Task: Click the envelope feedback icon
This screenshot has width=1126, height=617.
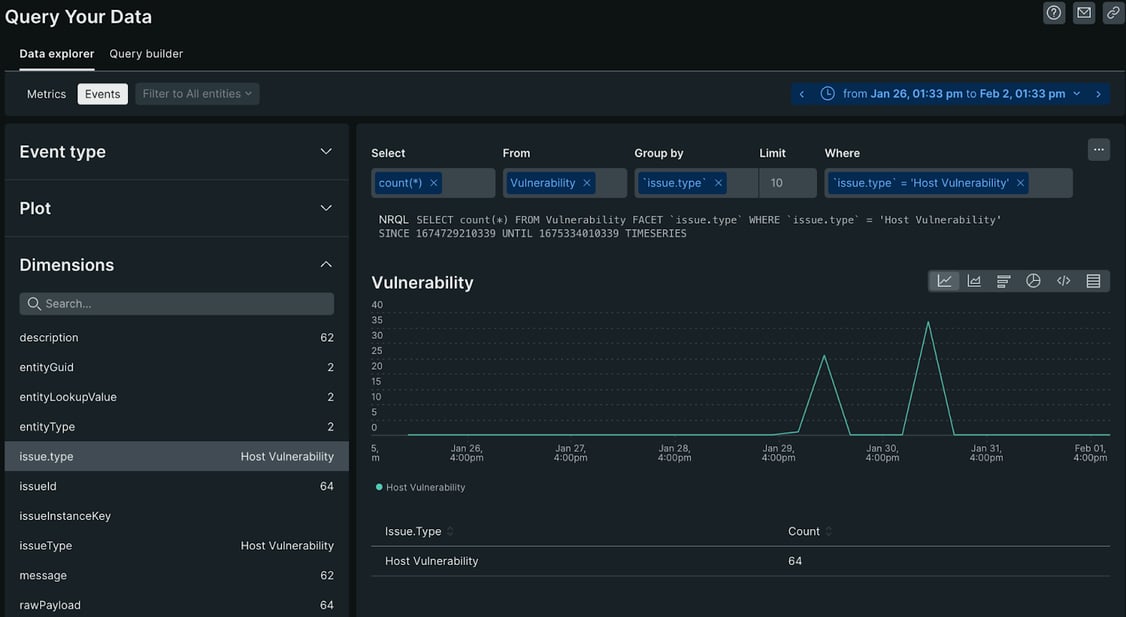Action: coord(1083,12)
